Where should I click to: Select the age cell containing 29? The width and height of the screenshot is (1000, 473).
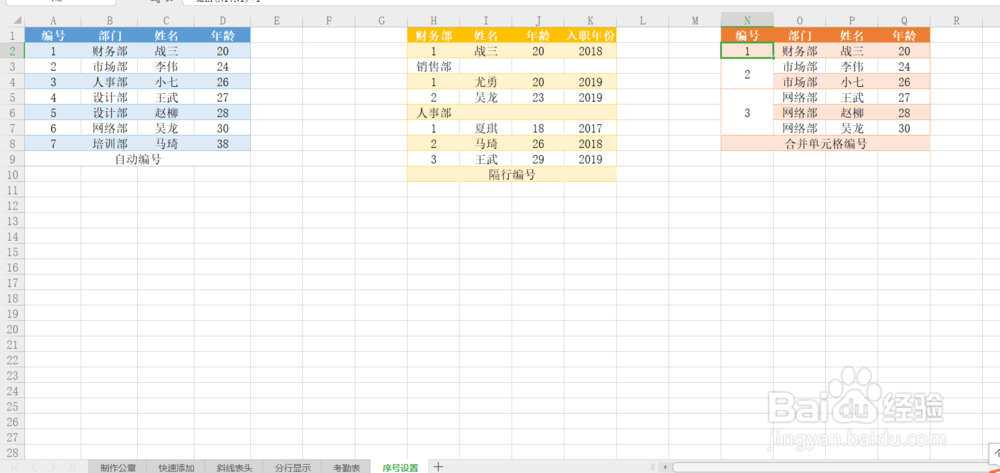(538, 159)
